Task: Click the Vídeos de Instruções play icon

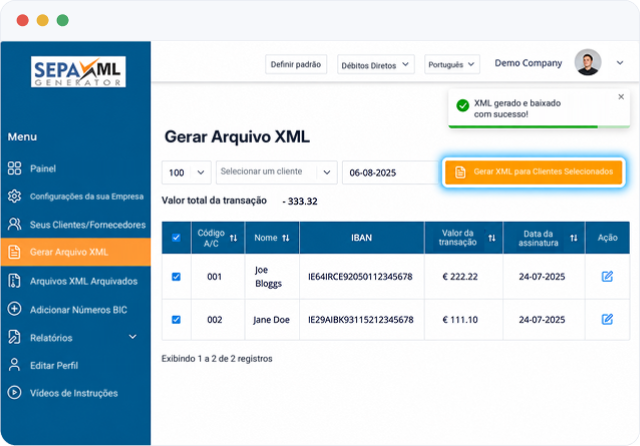Action: click(14, 393)
